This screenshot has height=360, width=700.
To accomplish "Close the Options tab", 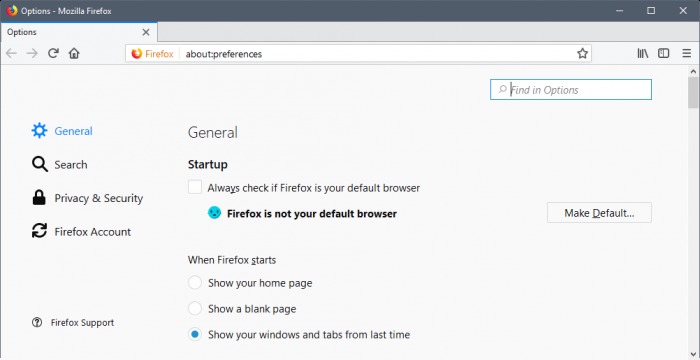I will pos(146,32).
